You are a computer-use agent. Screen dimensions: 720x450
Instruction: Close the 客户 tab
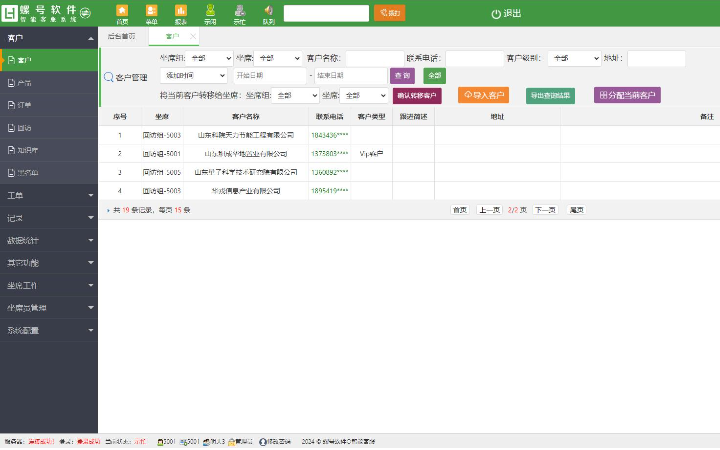[x=193, y=36]
